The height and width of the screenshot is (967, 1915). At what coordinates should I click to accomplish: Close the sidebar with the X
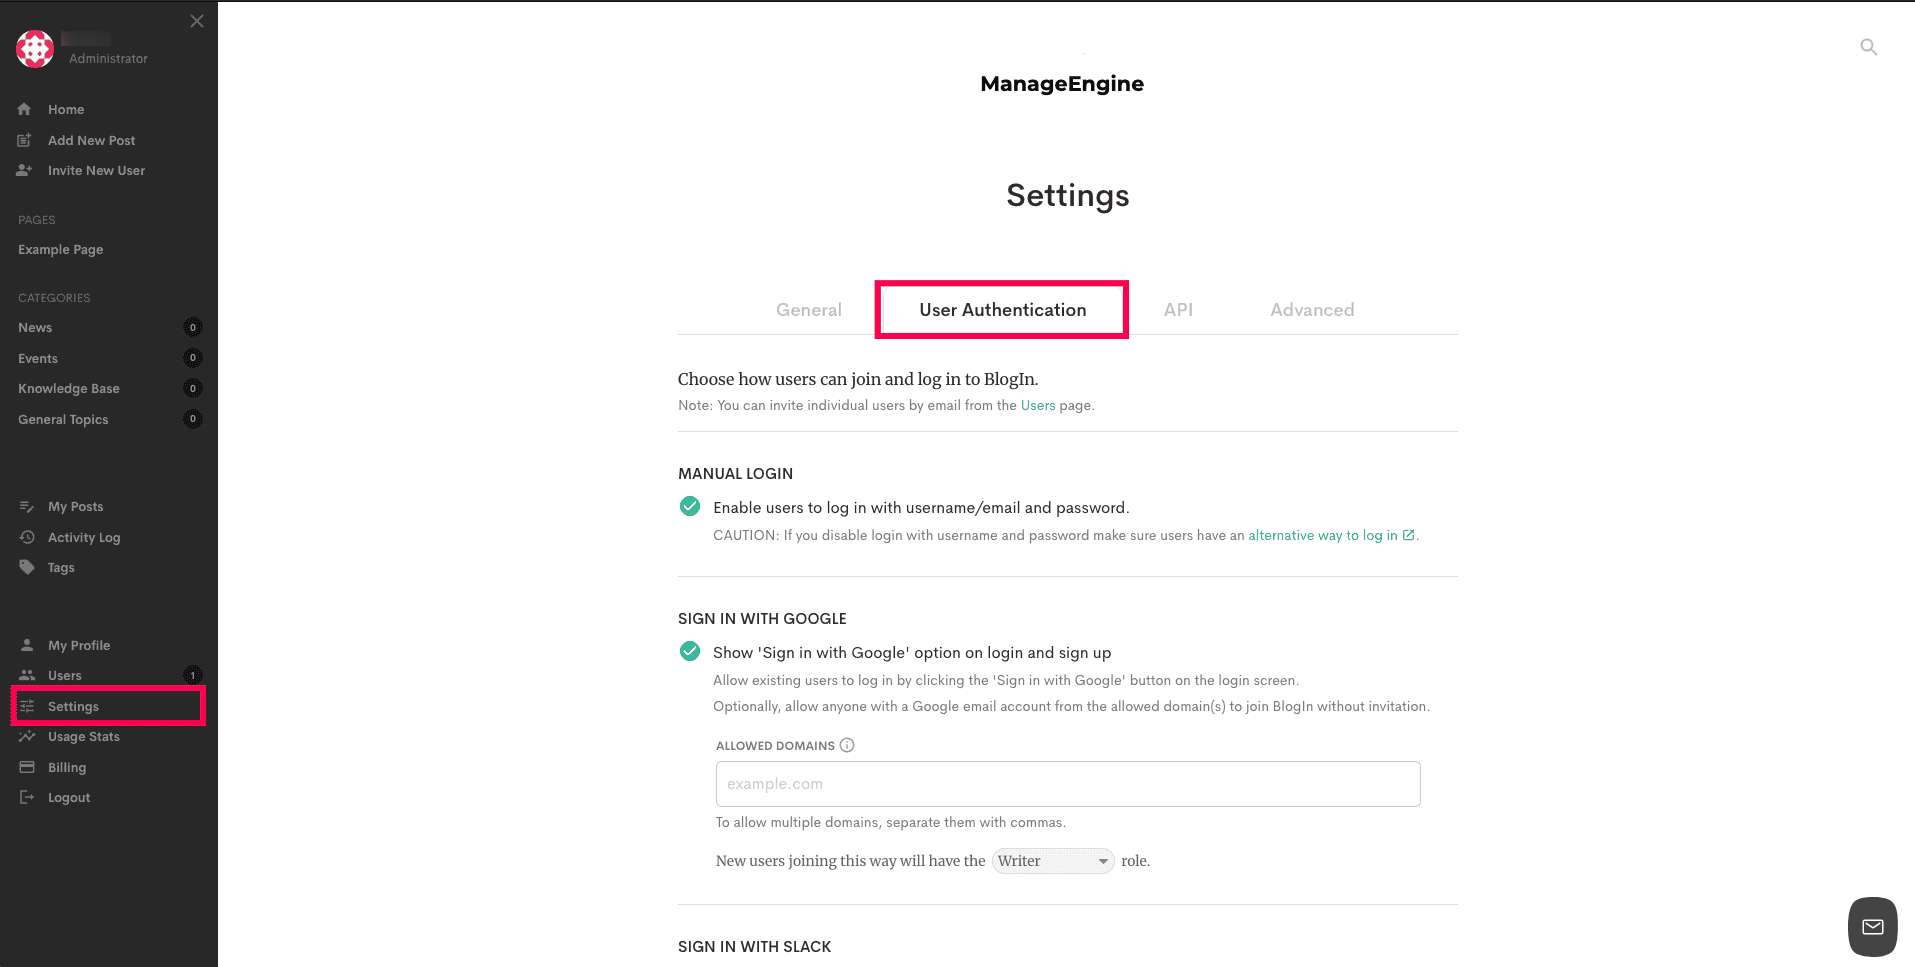(197, 21)
